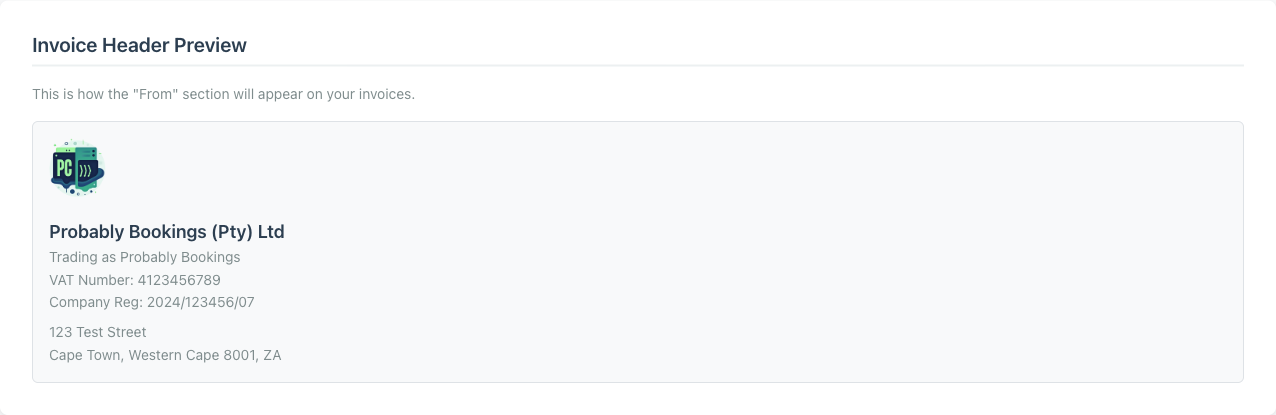The height and width of the screenshot is (415, 1276).
Task: Click the "VAT Number" label
Action: [91, 280]
